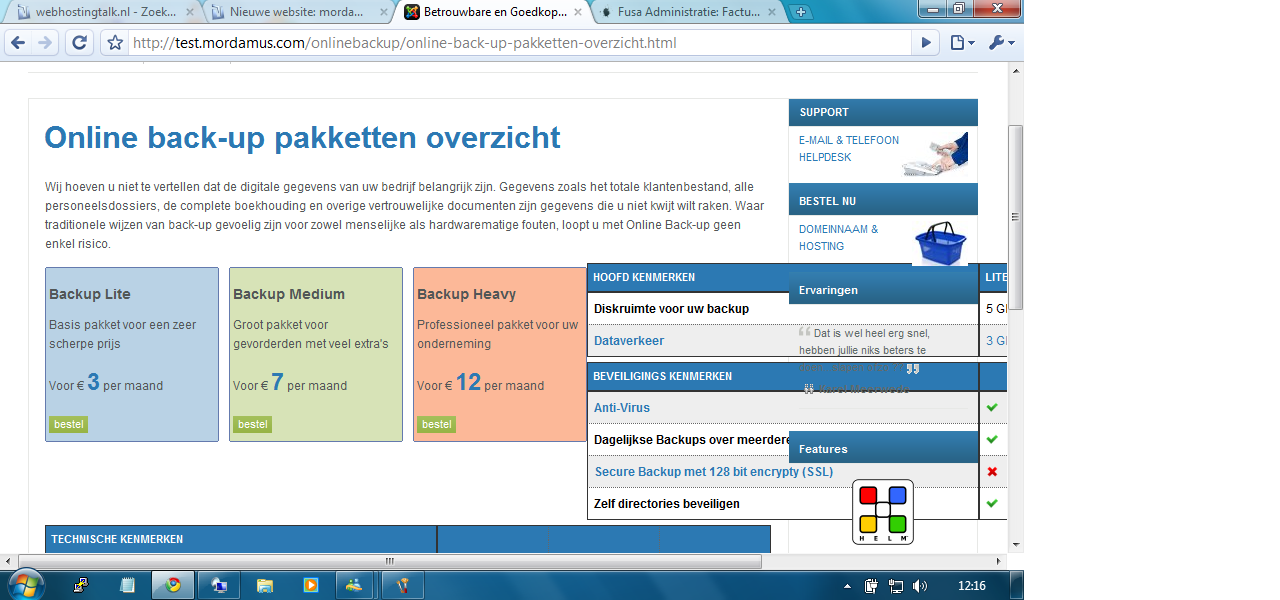The height and width of the screenshot is (600, 1280).
Task: Click the URL address bar
Action: (520, 43)
